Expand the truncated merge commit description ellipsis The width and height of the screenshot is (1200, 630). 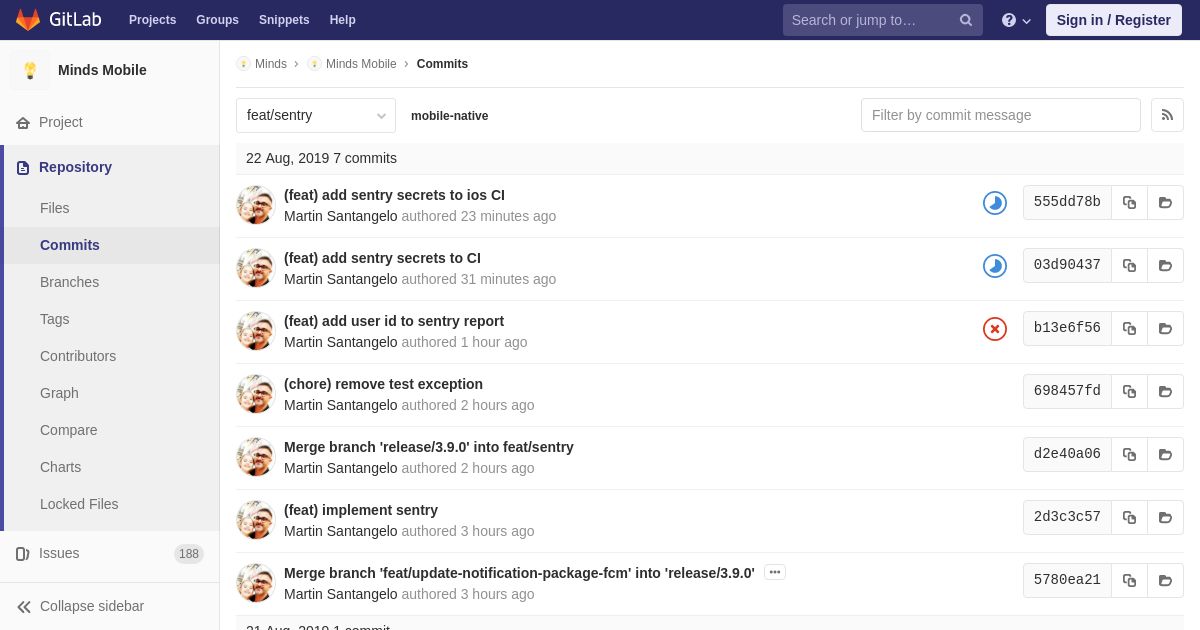click(775, 572)
